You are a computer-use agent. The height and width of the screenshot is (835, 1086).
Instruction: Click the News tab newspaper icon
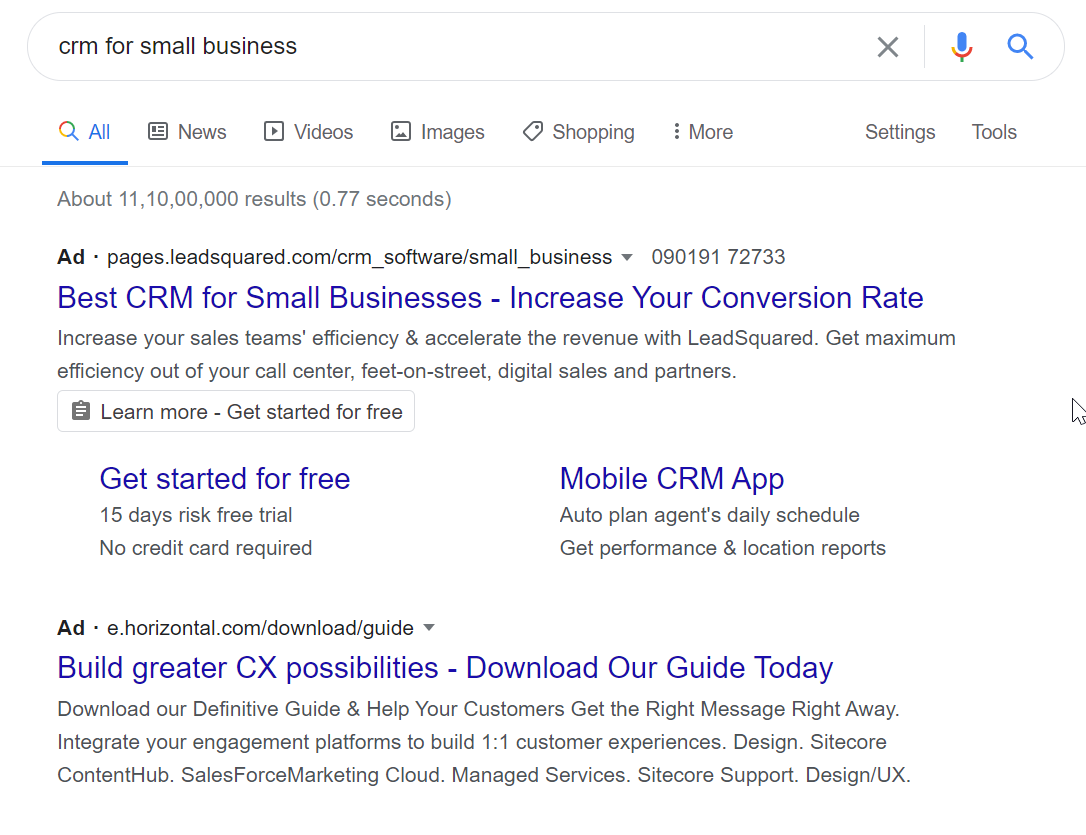click(158, 132)
